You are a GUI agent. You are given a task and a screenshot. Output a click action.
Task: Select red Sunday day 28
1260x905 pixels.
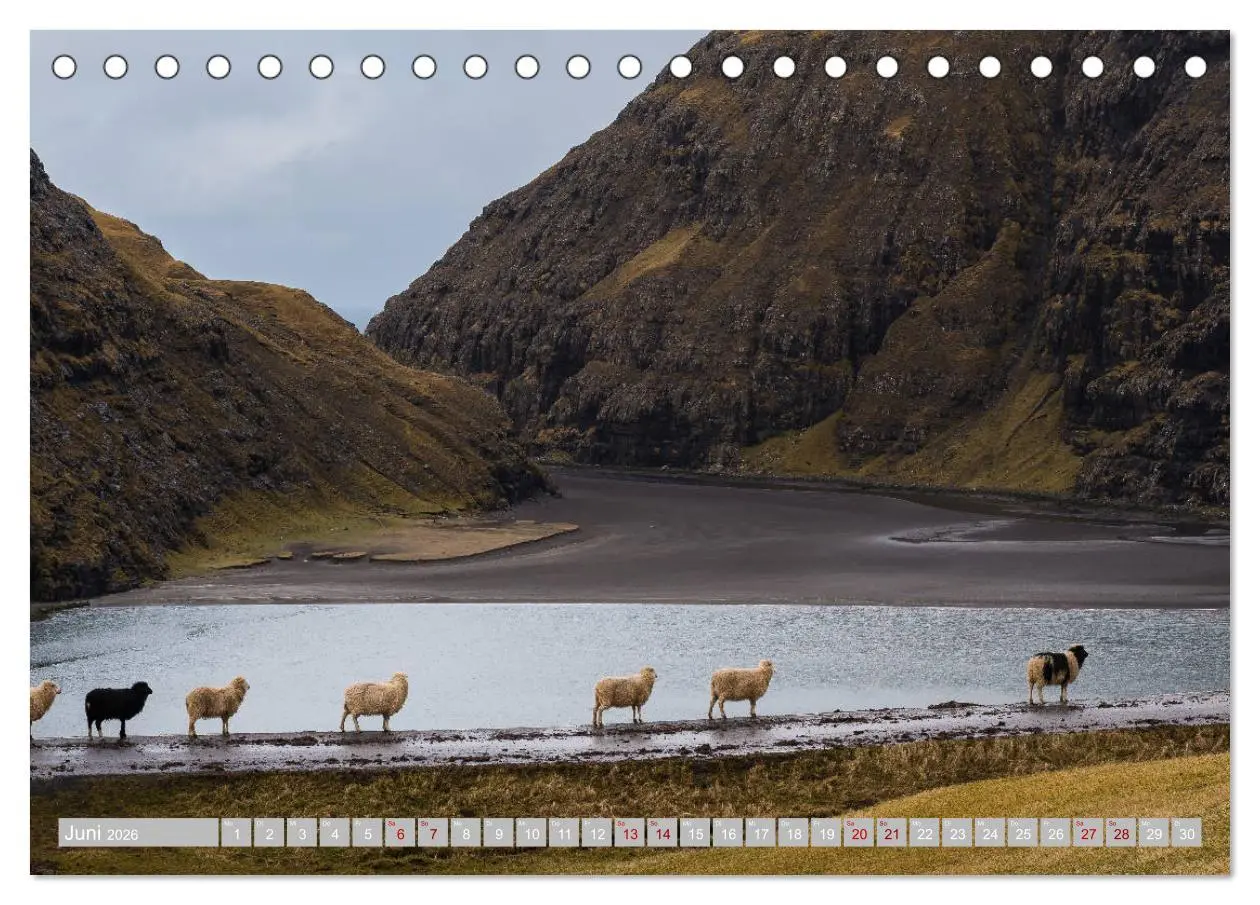[1121, 833]
